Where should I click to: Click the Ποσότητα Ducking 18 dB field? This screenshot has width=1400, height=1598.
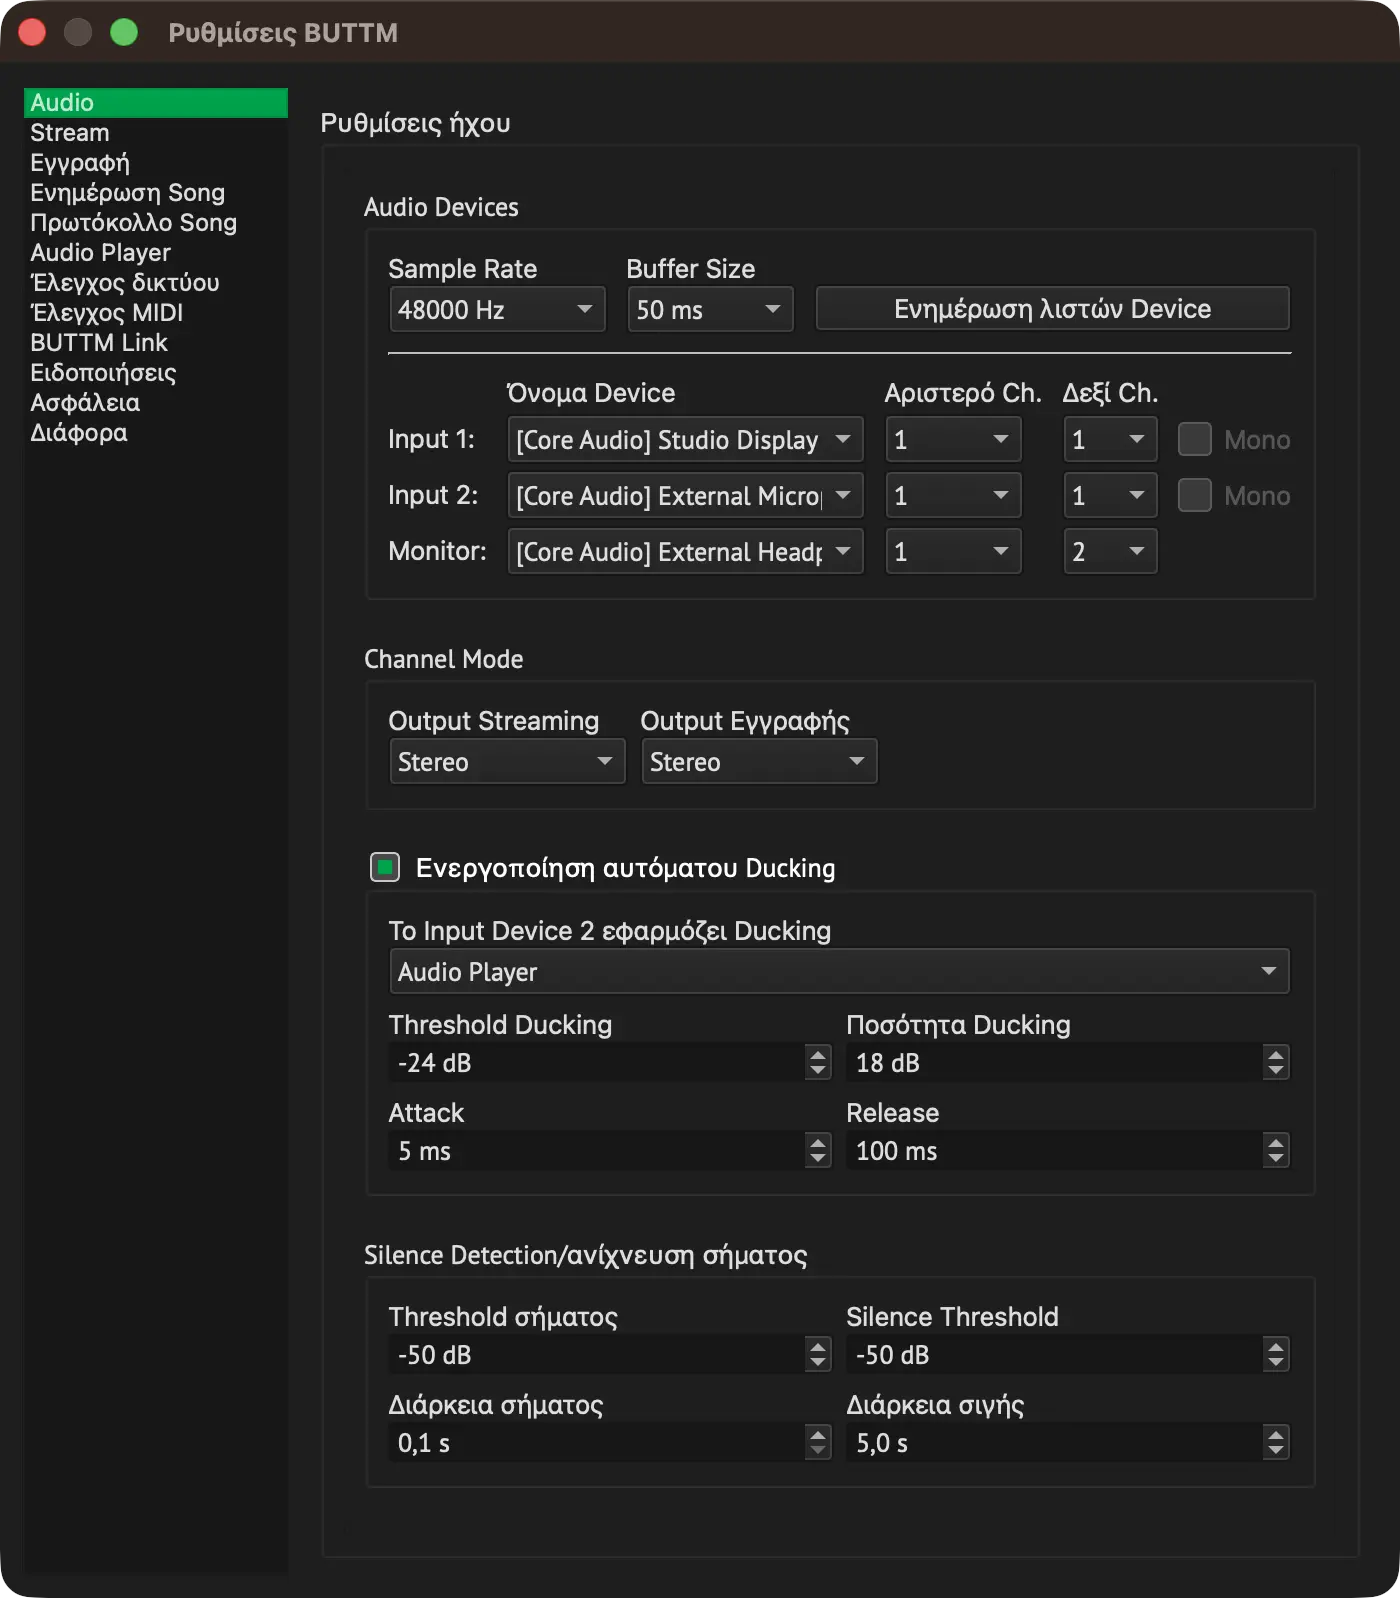click(x=1054, y=1062)
